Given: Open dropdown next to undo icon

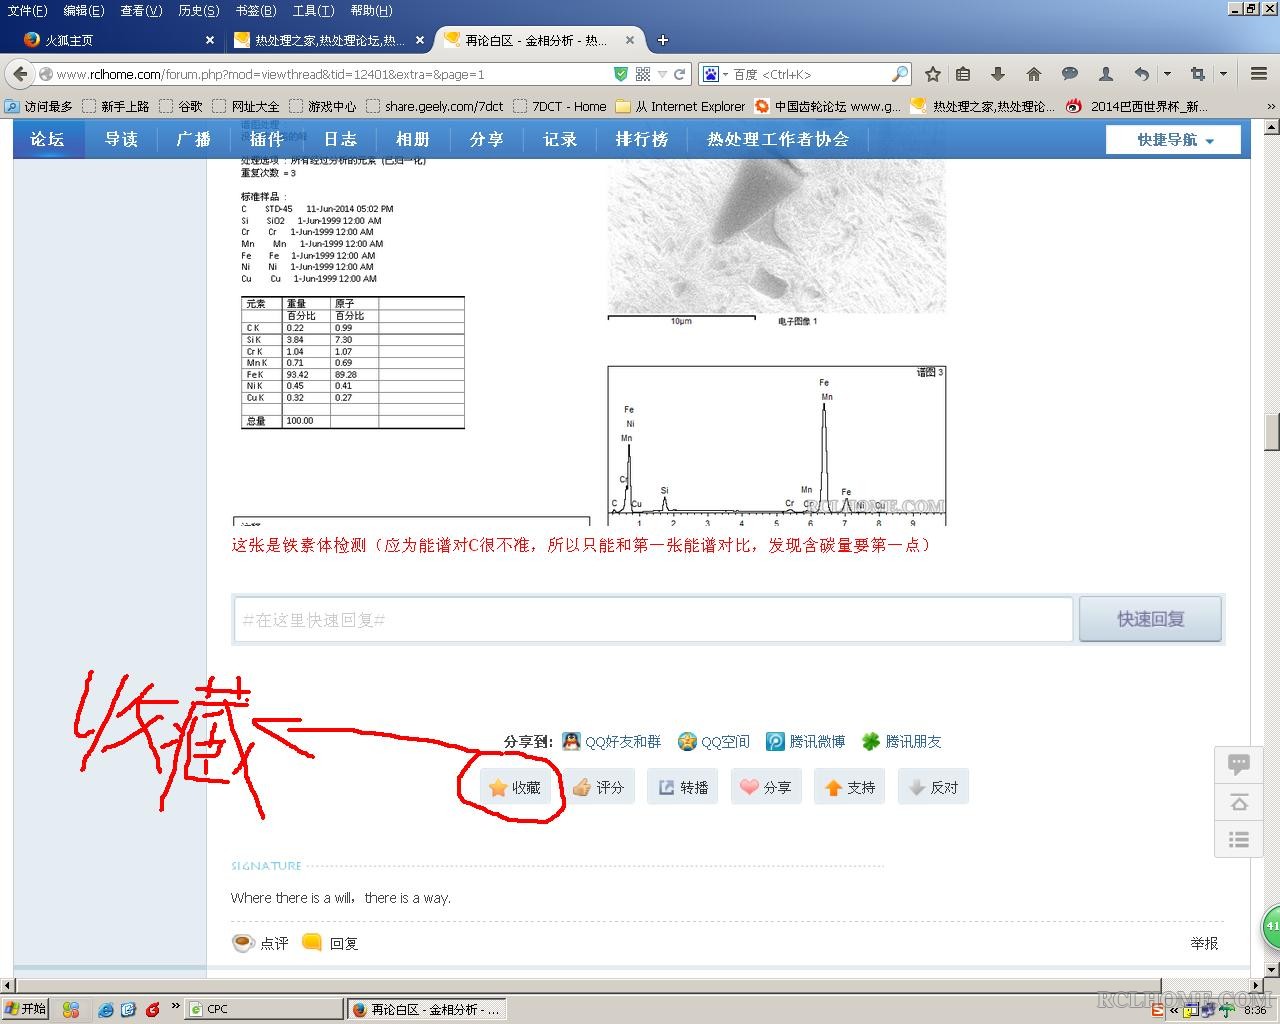Looking at the screenshot, I should pyautogui.click(x=1167, y=74).
